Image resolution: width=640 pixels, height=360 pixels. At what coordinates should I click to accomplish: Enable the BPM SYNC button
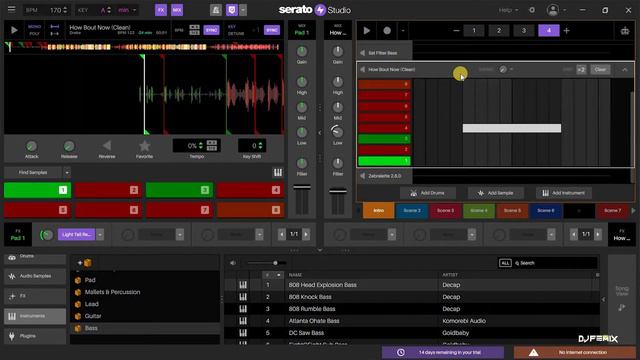(211, 30)
